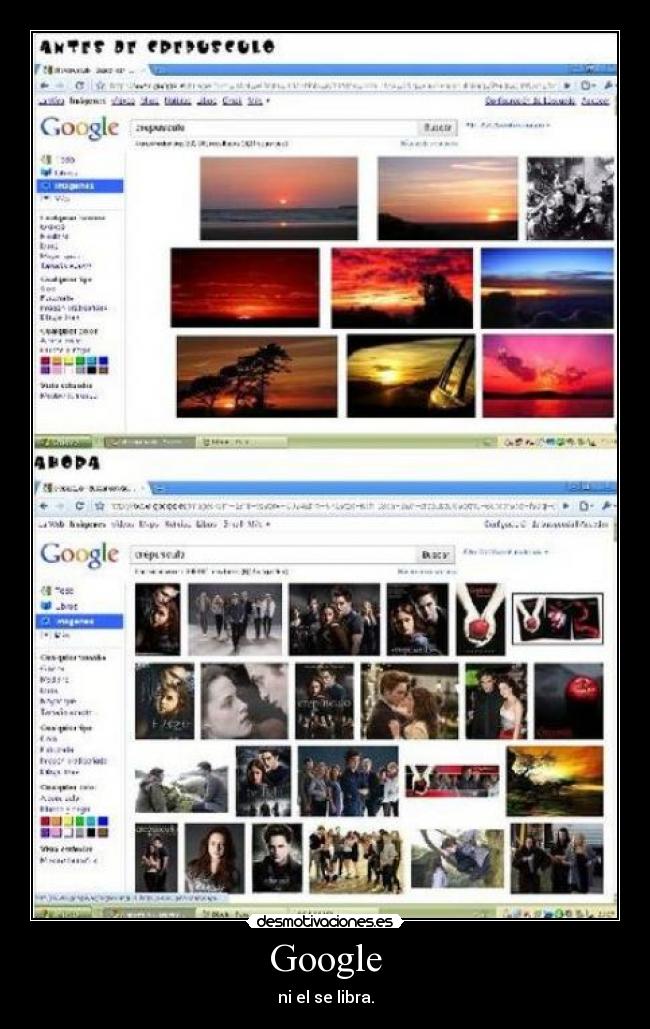Viewport: 650px width, 1029px height.
Task: Expand the Más dropdown in the upper top bar
Action: 259,100
